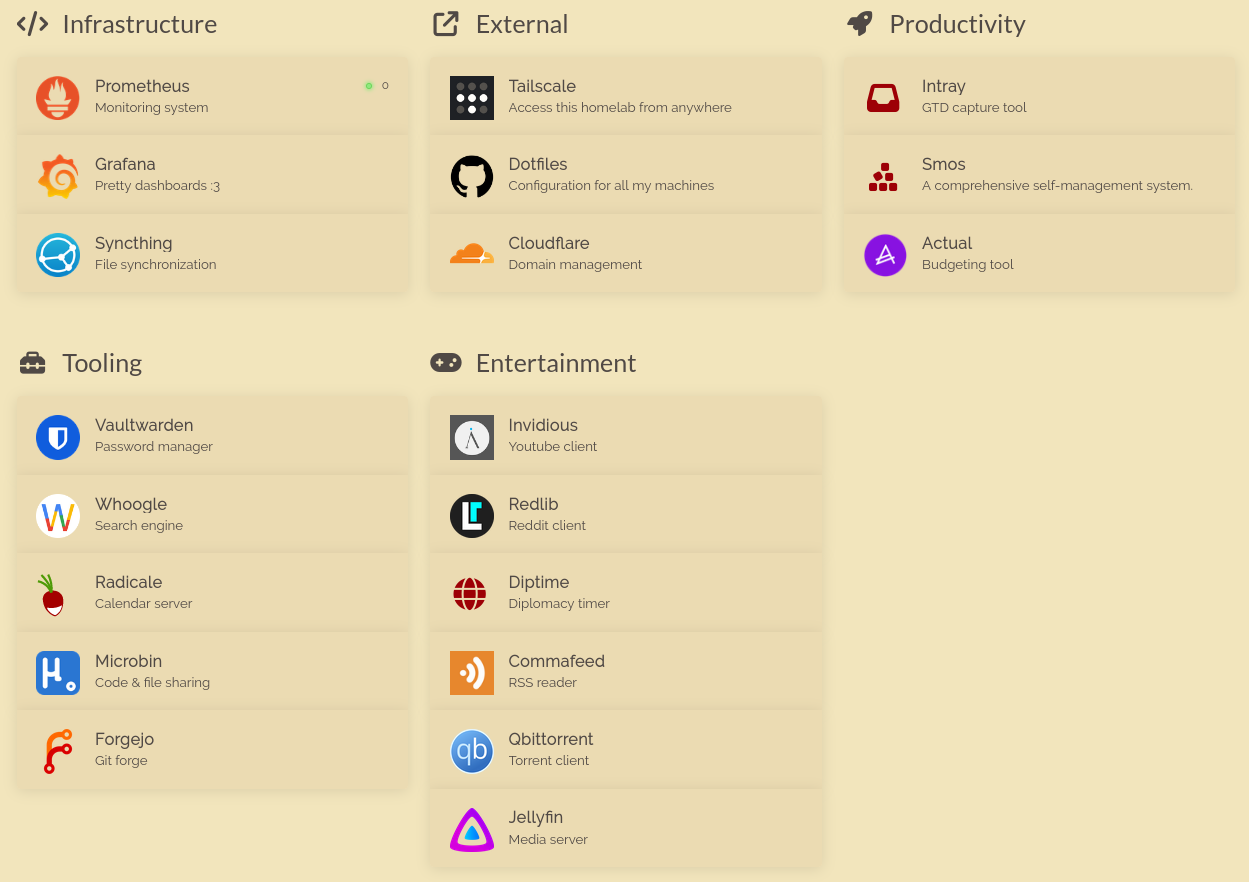Screen dimensions: 1249x882
Task: Open the Dotfiles title link
Action: (538, 164)
